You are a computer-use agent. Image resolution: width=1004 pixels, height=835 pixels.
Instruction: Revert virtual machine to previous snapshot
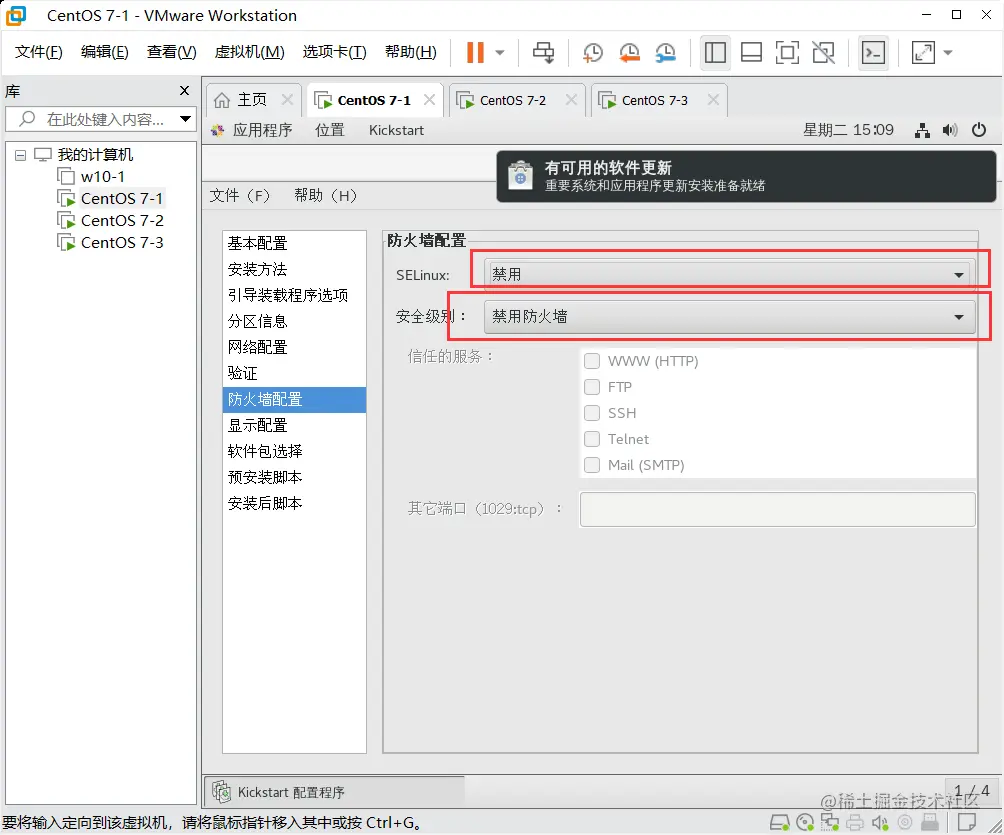[x=629, y=53]
